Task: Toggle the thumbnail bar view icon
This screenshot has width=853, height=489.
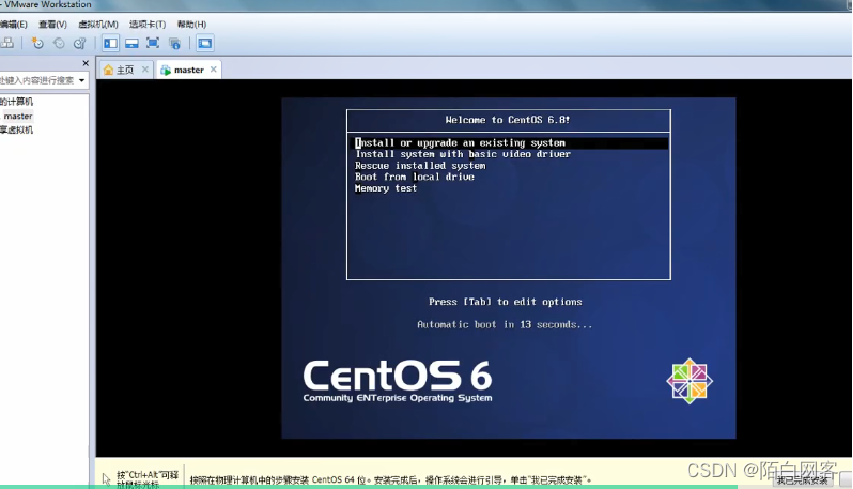Action: (x=132, y=43)
